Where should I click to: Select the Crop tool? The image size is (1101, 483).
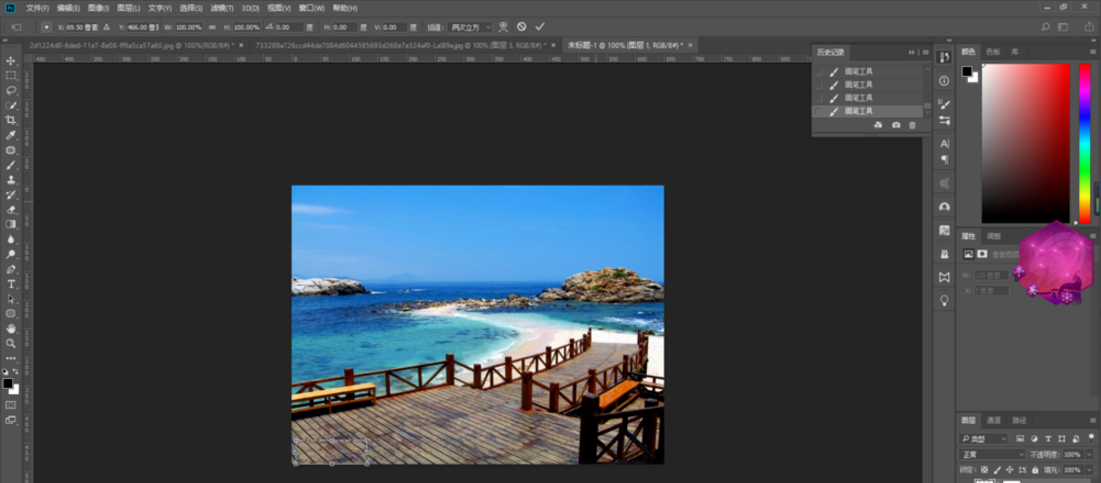coord(11,120)
